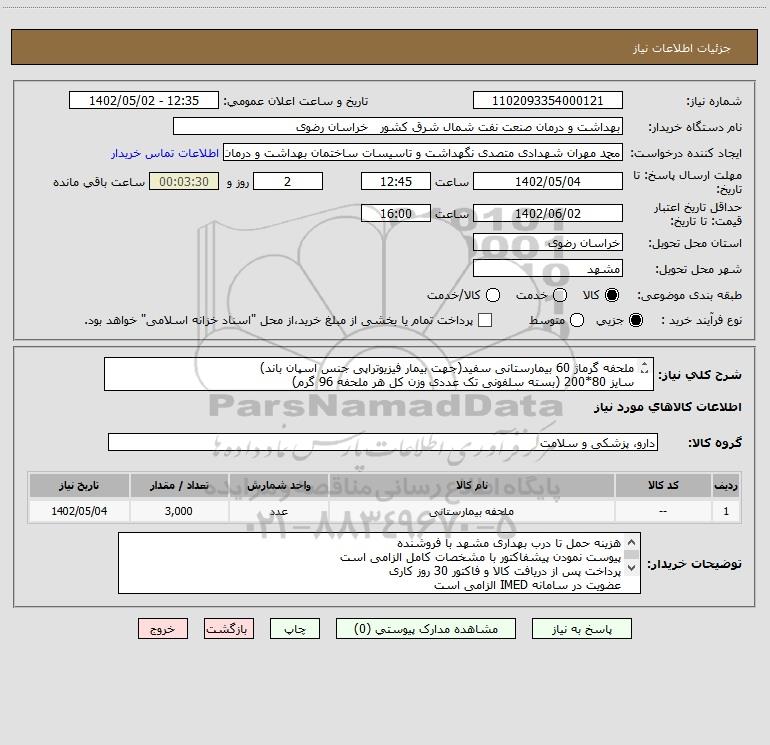Click the ردیف column header
The height and width of the screenshot is (745, 770).
726,486
